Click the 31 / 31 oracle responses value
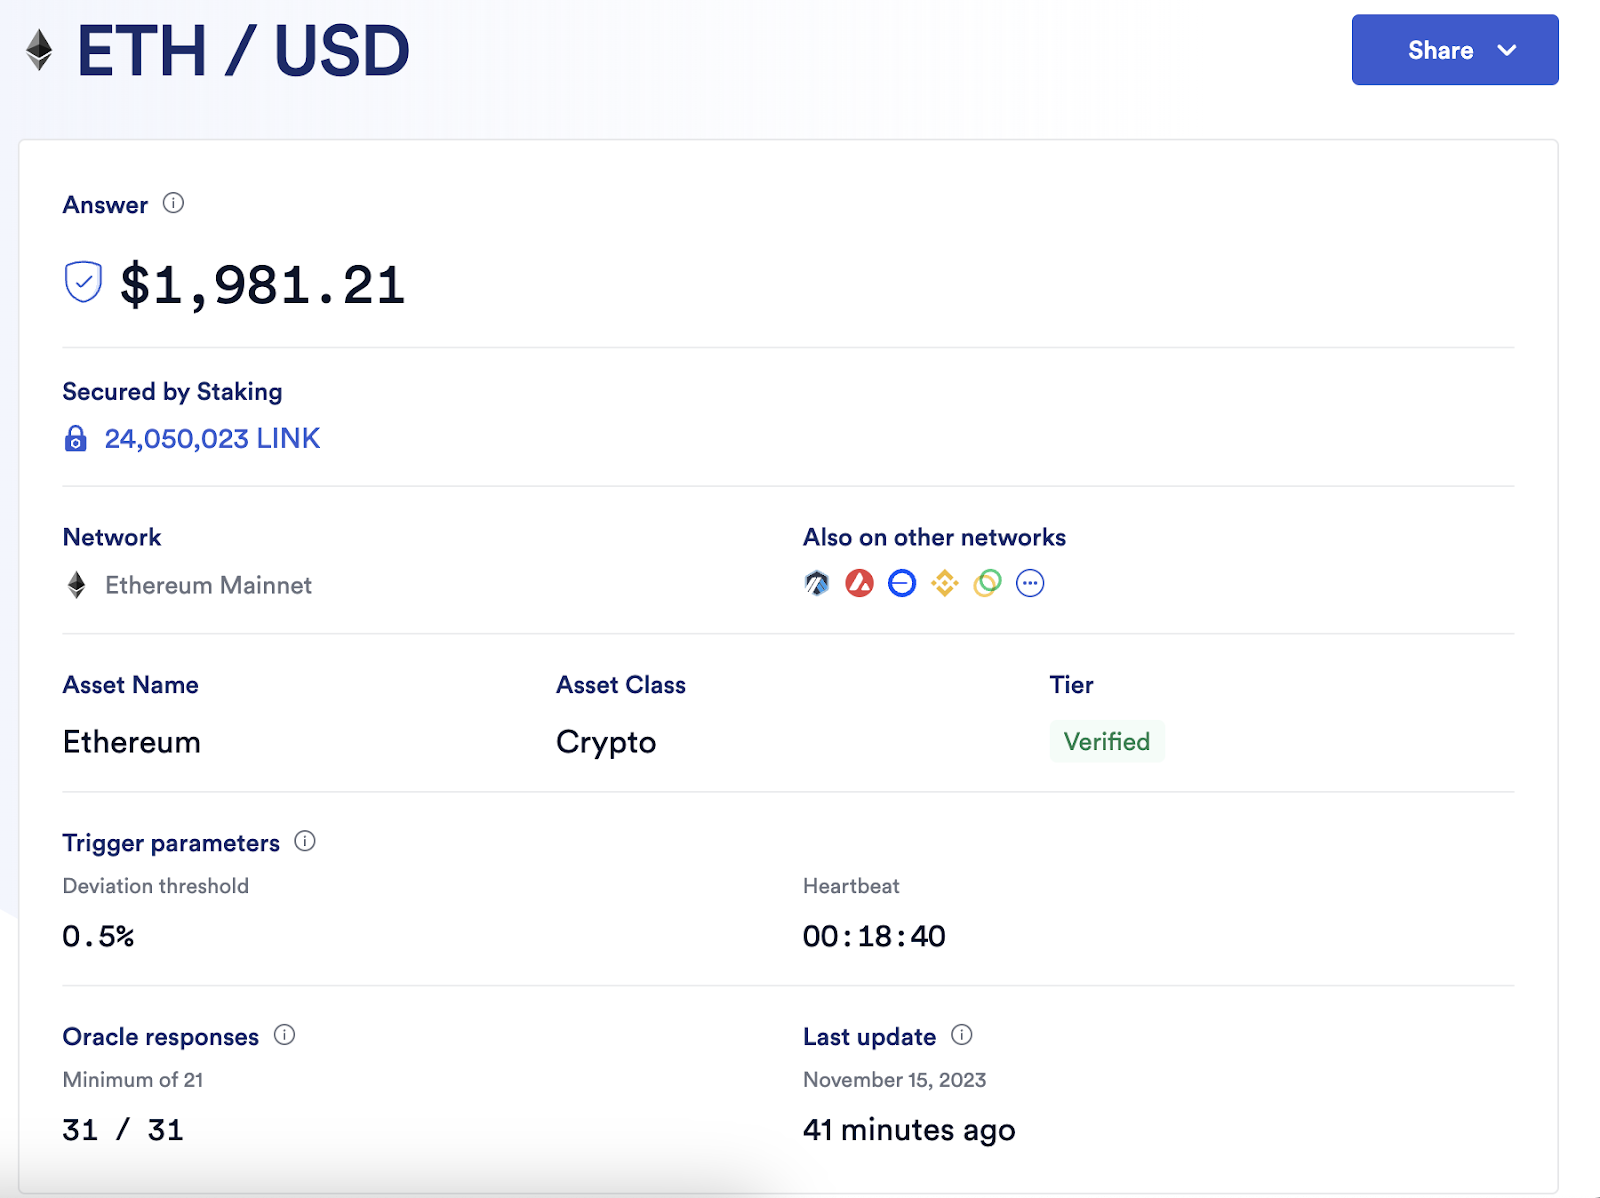Screen dimensions: 1600x1198 coord(123,1130)
